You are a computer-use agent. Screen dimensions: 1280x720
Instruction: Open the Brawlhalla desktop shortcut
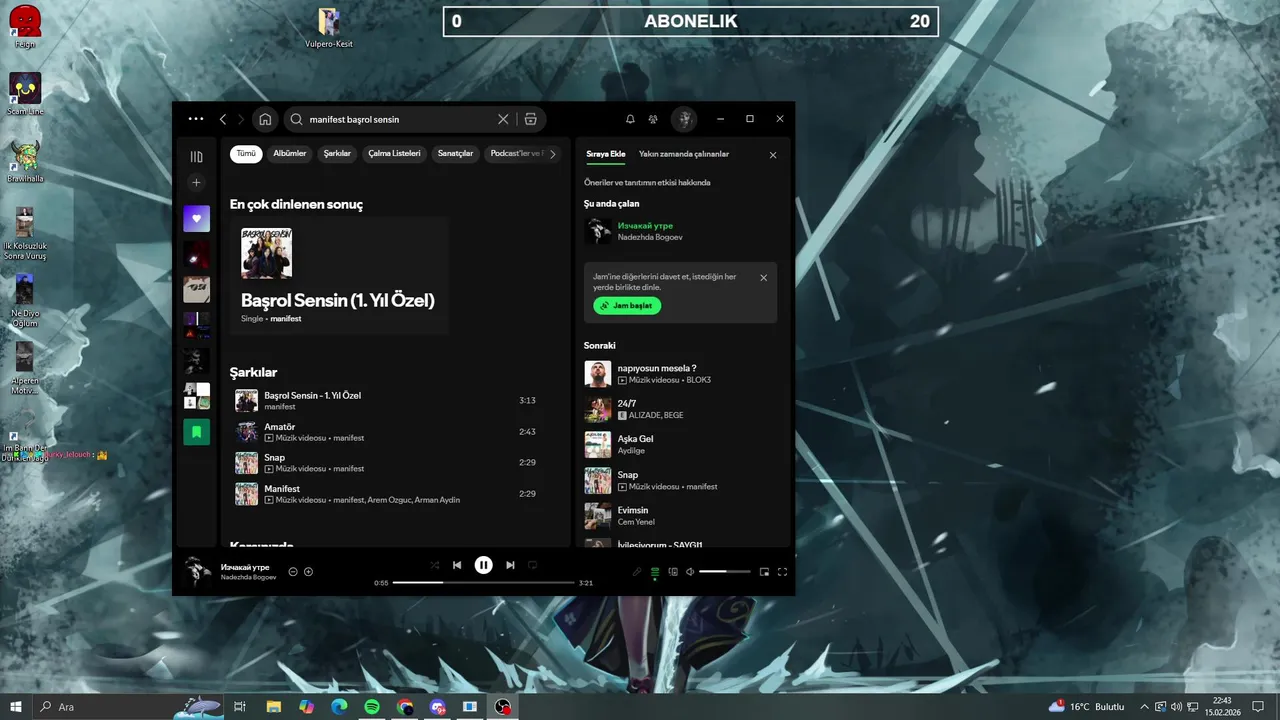pos(25,161)
